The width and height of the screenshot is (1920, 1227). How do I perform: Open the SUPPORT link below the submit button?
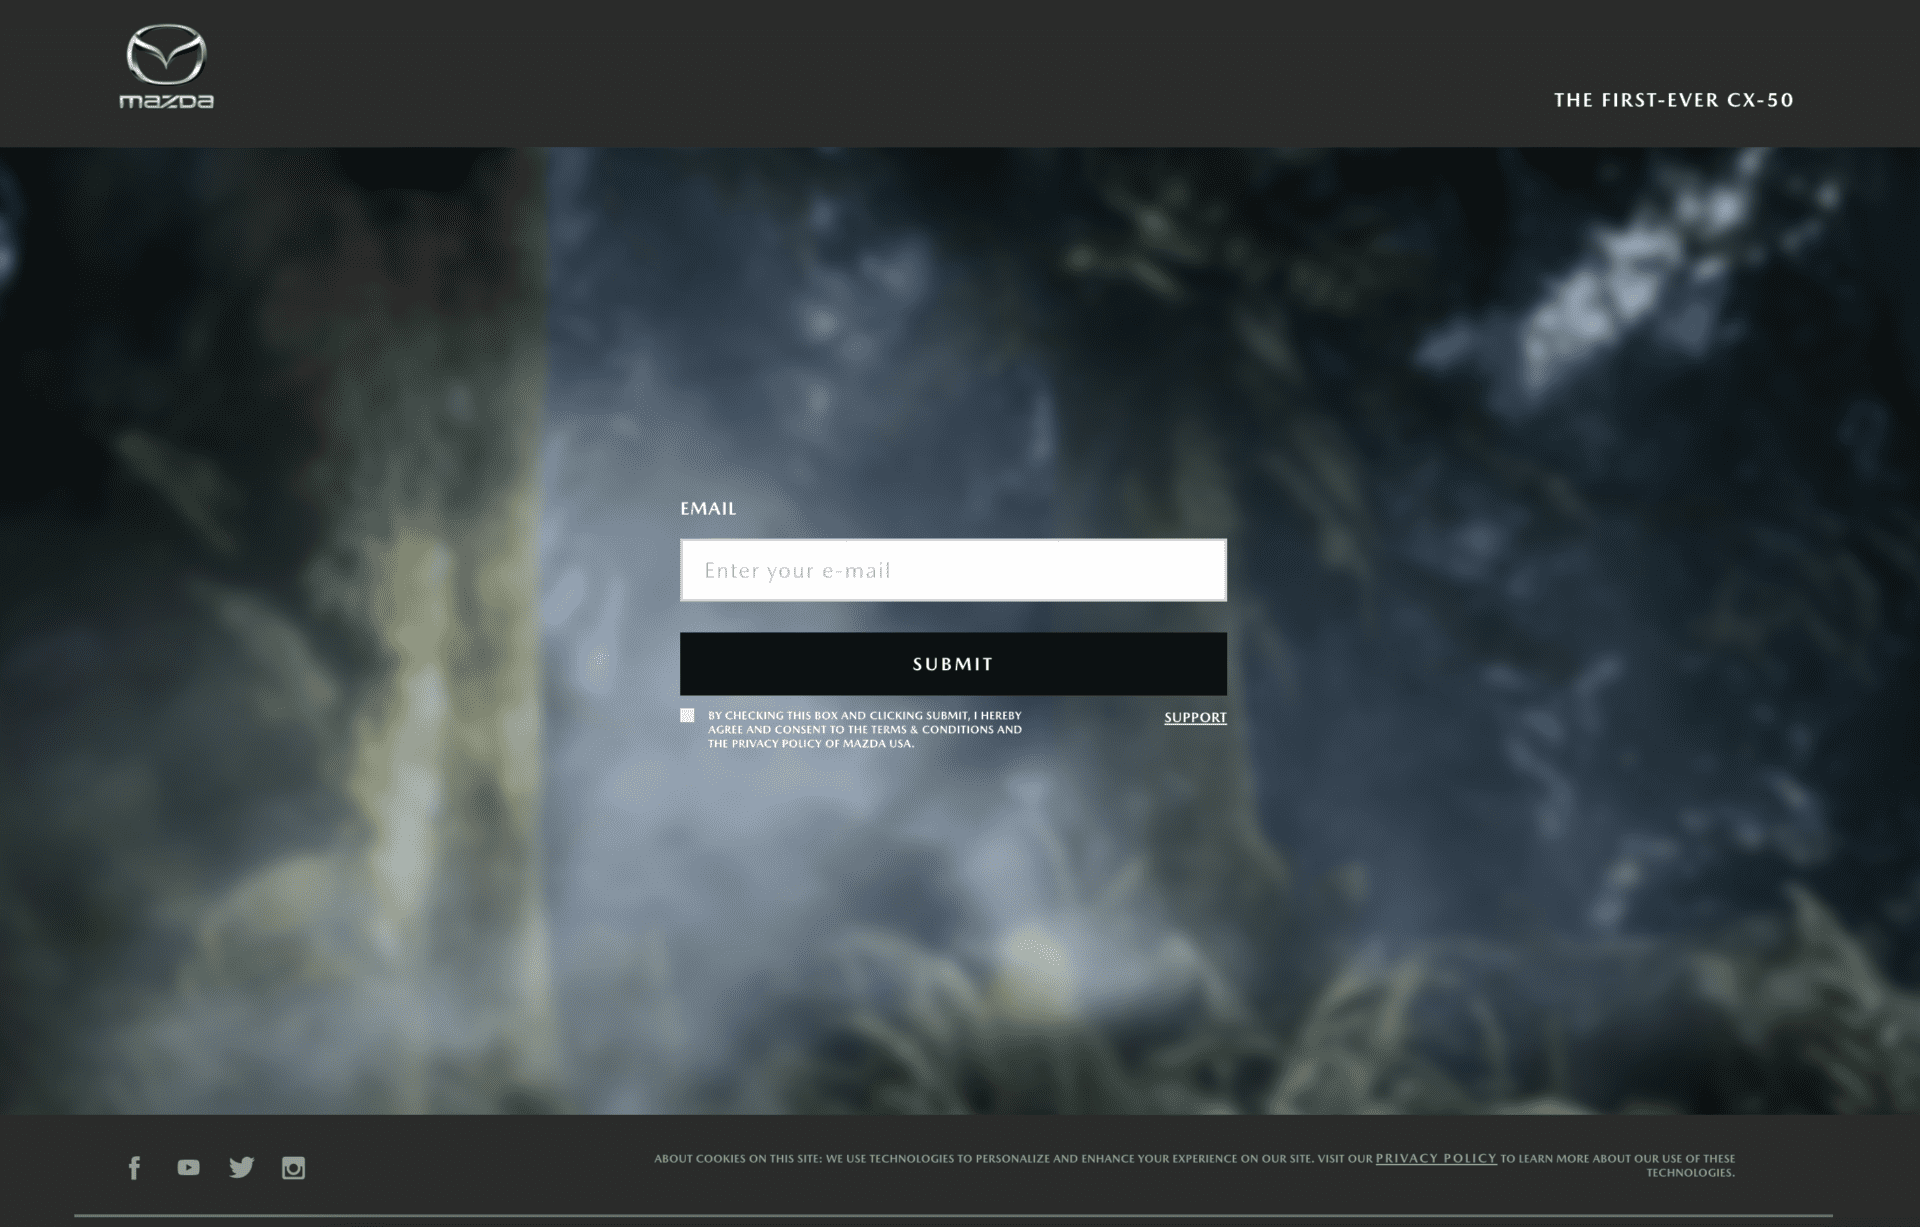point(1195,717)
